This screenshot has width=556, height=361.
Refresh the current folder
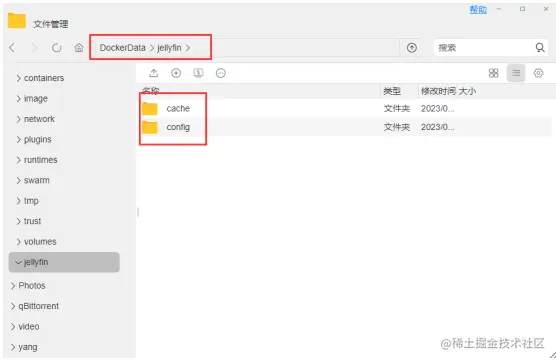(x=57, y=48)
